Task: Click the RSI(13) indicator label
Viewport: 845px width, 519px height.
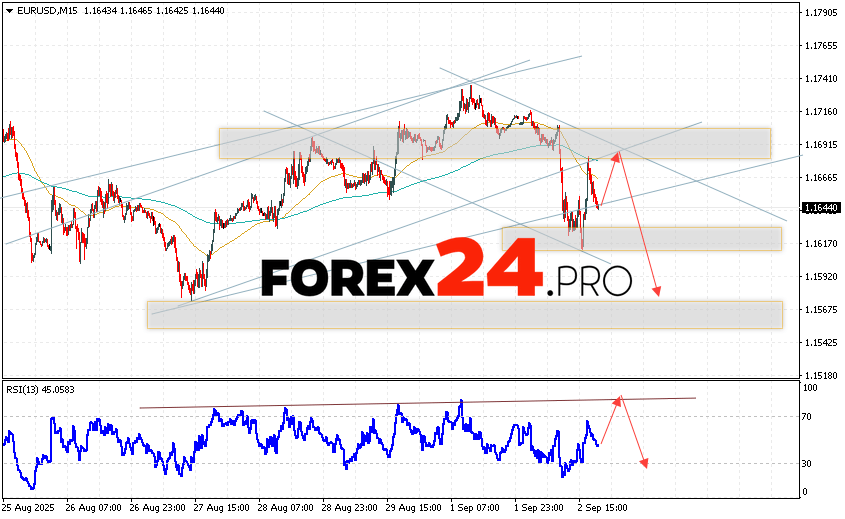Action: (x=39, y=389)
